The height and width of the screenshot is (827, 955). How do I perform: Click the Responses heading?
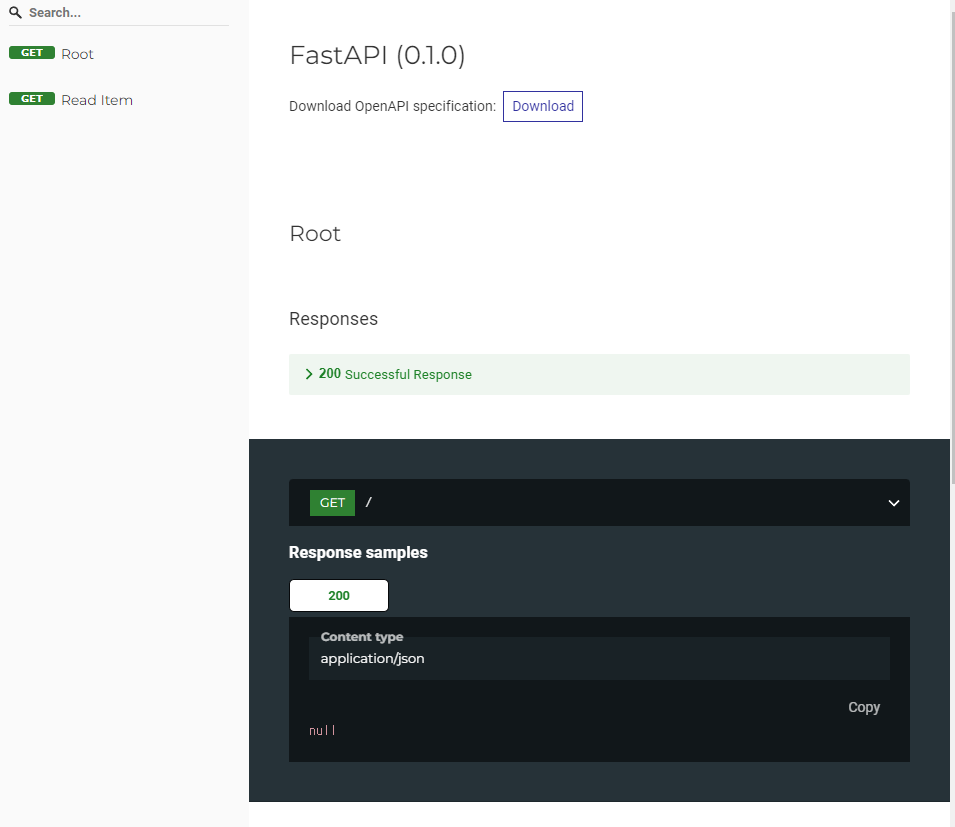(x=333, y=318)
